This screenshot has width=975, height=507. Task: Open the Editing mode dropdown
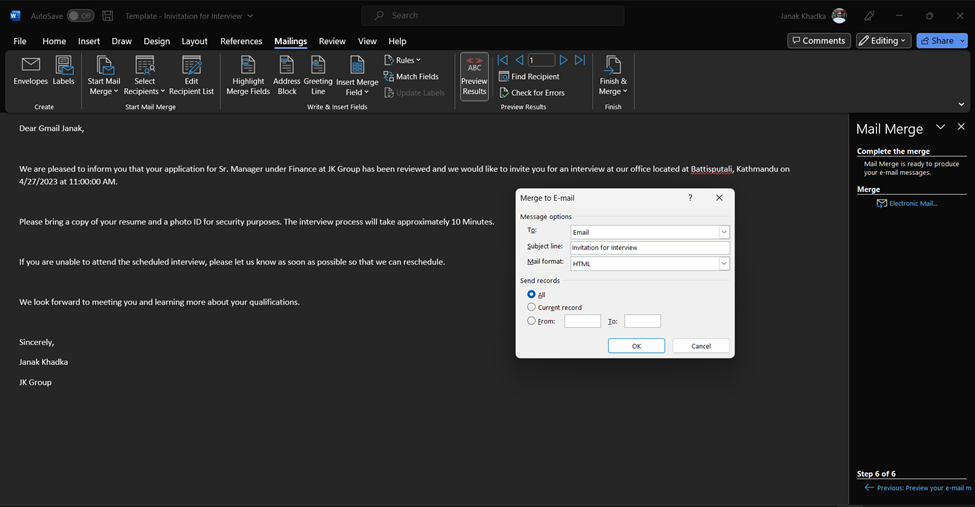coord(884,40)
